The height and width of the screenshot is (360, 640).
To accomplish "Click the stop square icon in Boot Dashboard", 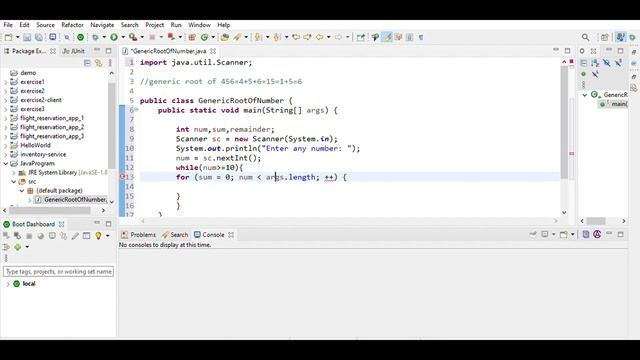I will coord(29,236).
